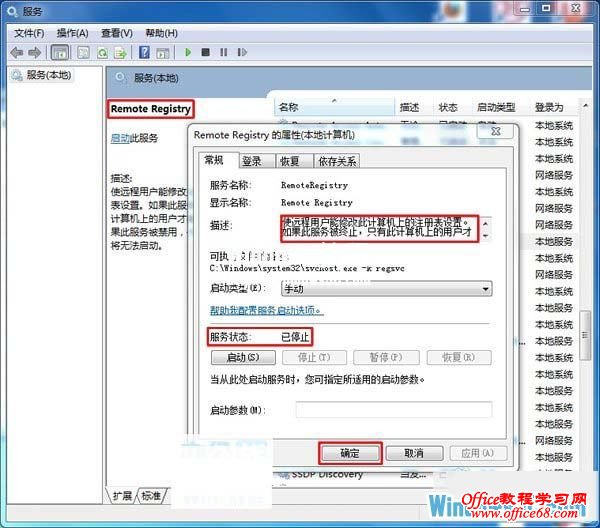
Task: Switch to the 标准 bottom tab
Action: click(151, 496)
